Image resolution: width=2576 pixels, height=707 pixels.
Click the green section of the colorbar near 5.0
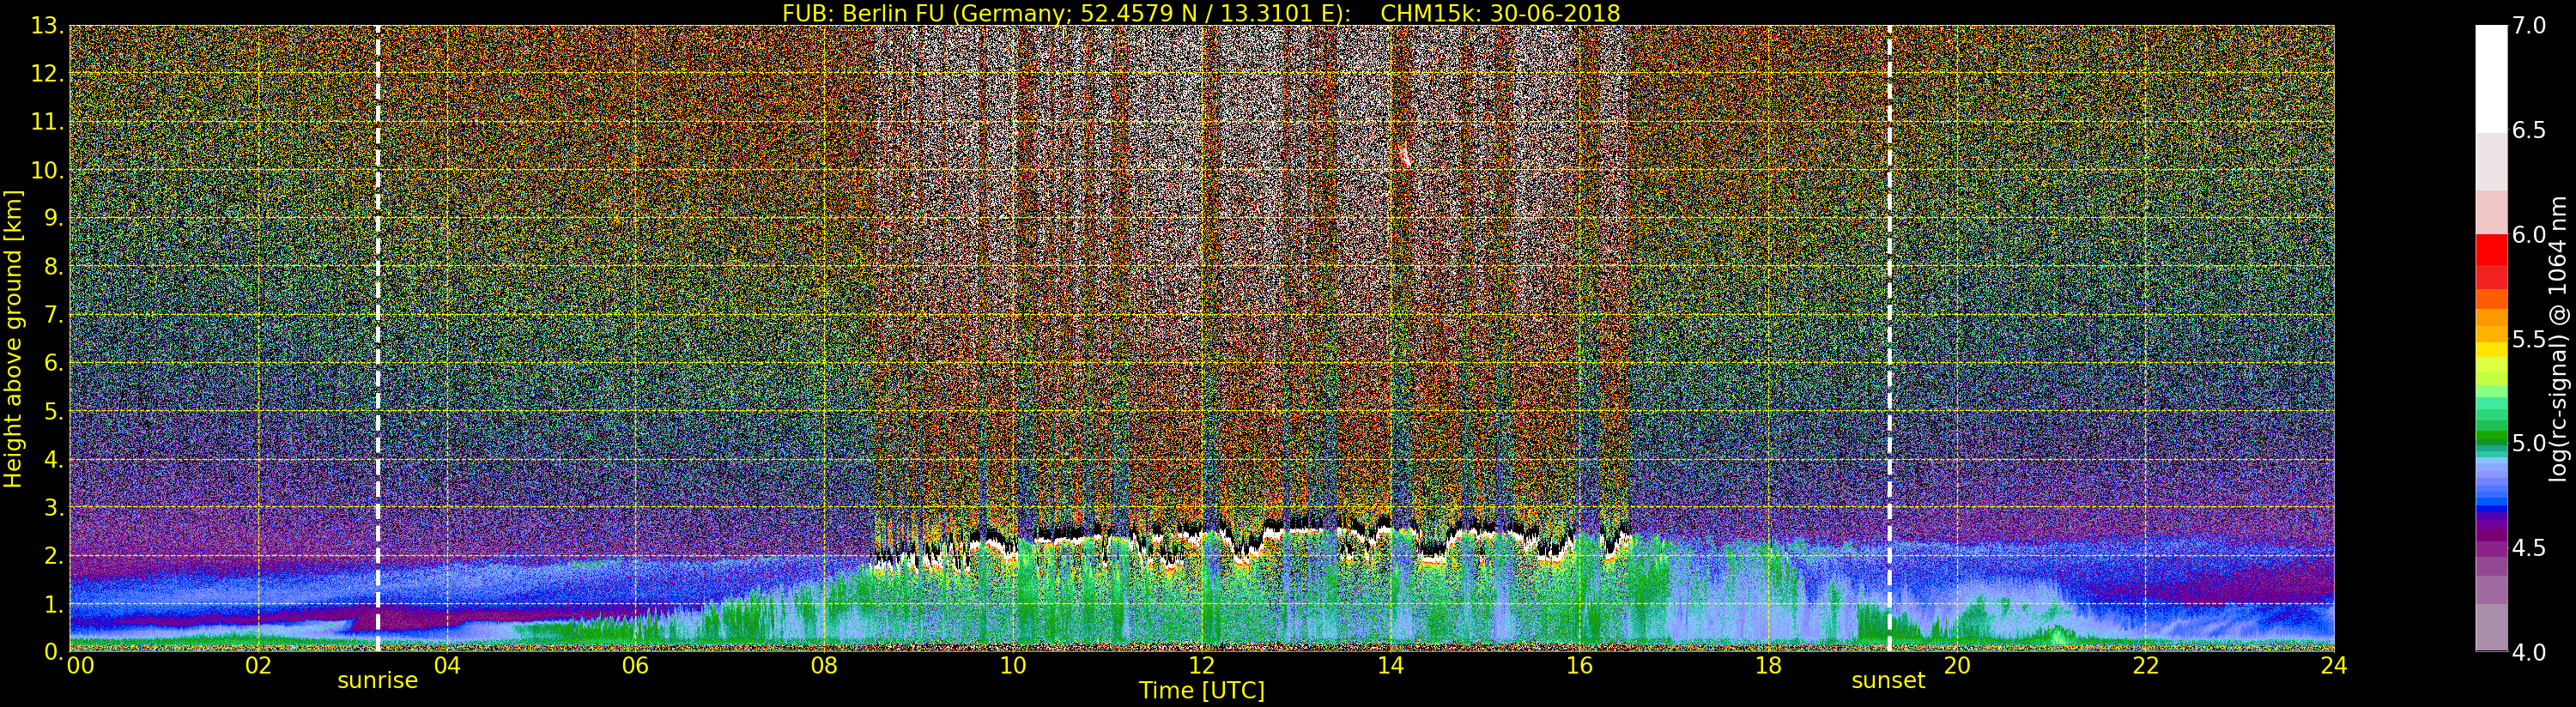coord(2491,437)
